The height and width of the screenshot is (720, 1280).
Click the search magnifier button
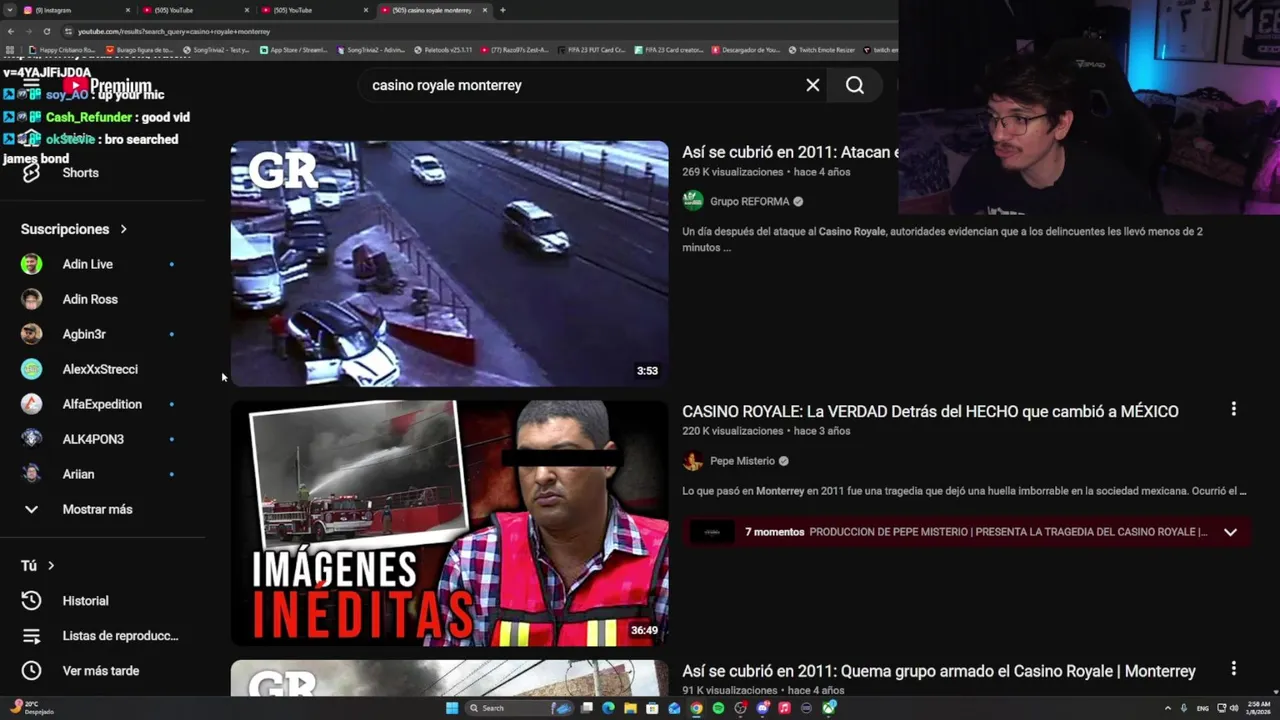click(x=854, y=85)
